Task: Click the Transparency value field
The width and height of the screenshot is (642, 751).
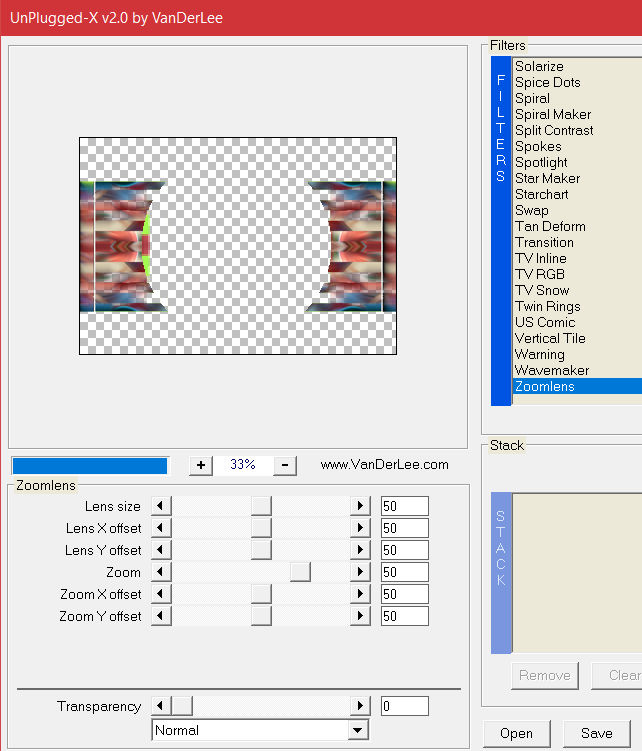Action: click(404, 706)
